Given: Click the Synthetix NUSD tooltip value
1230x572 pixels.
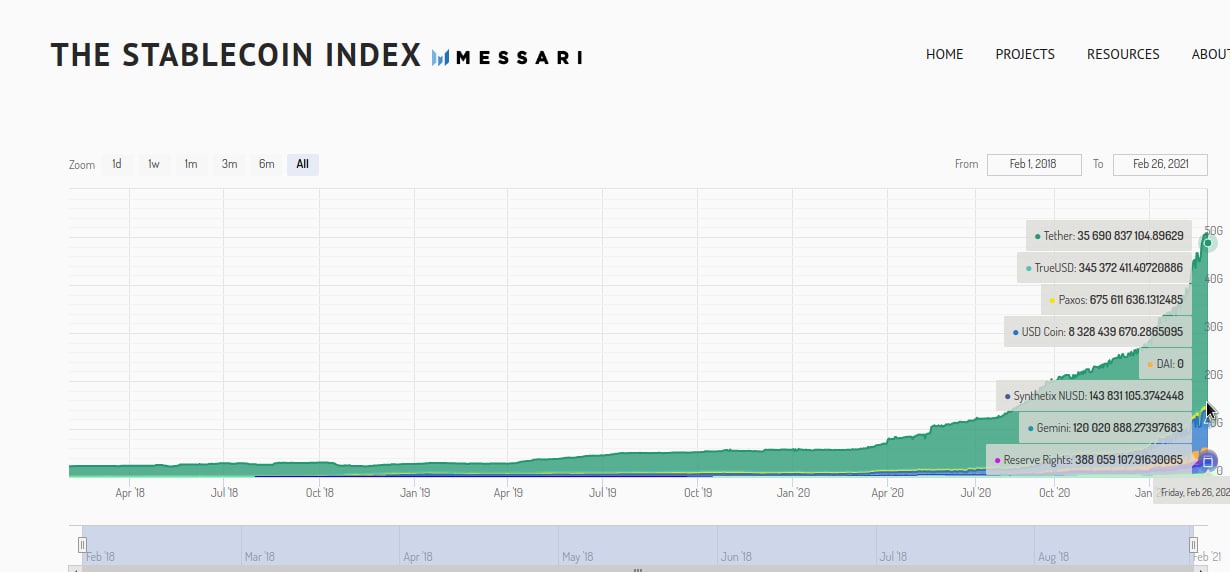Looking at the screenshot, I should coord(1136,396).
